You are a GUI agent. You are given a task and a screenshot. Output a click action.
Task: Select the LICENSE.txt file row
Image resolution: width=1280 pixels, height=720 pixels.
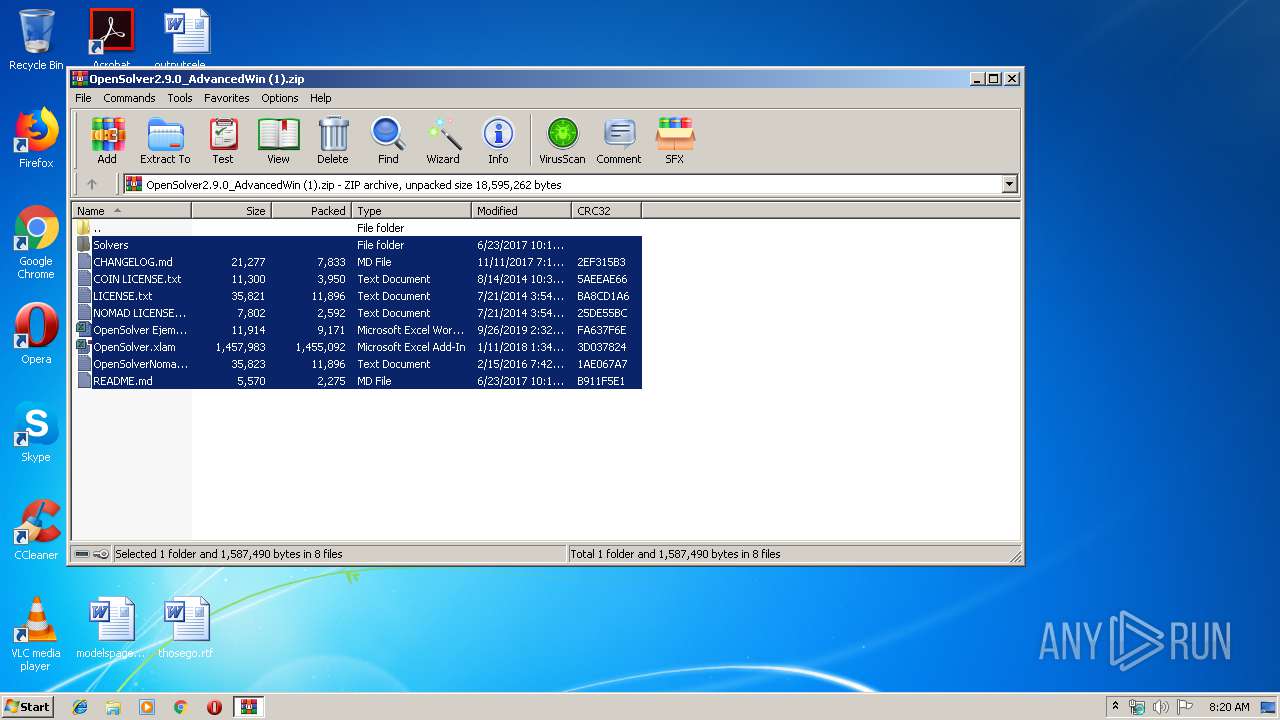[x=358, y=296]
